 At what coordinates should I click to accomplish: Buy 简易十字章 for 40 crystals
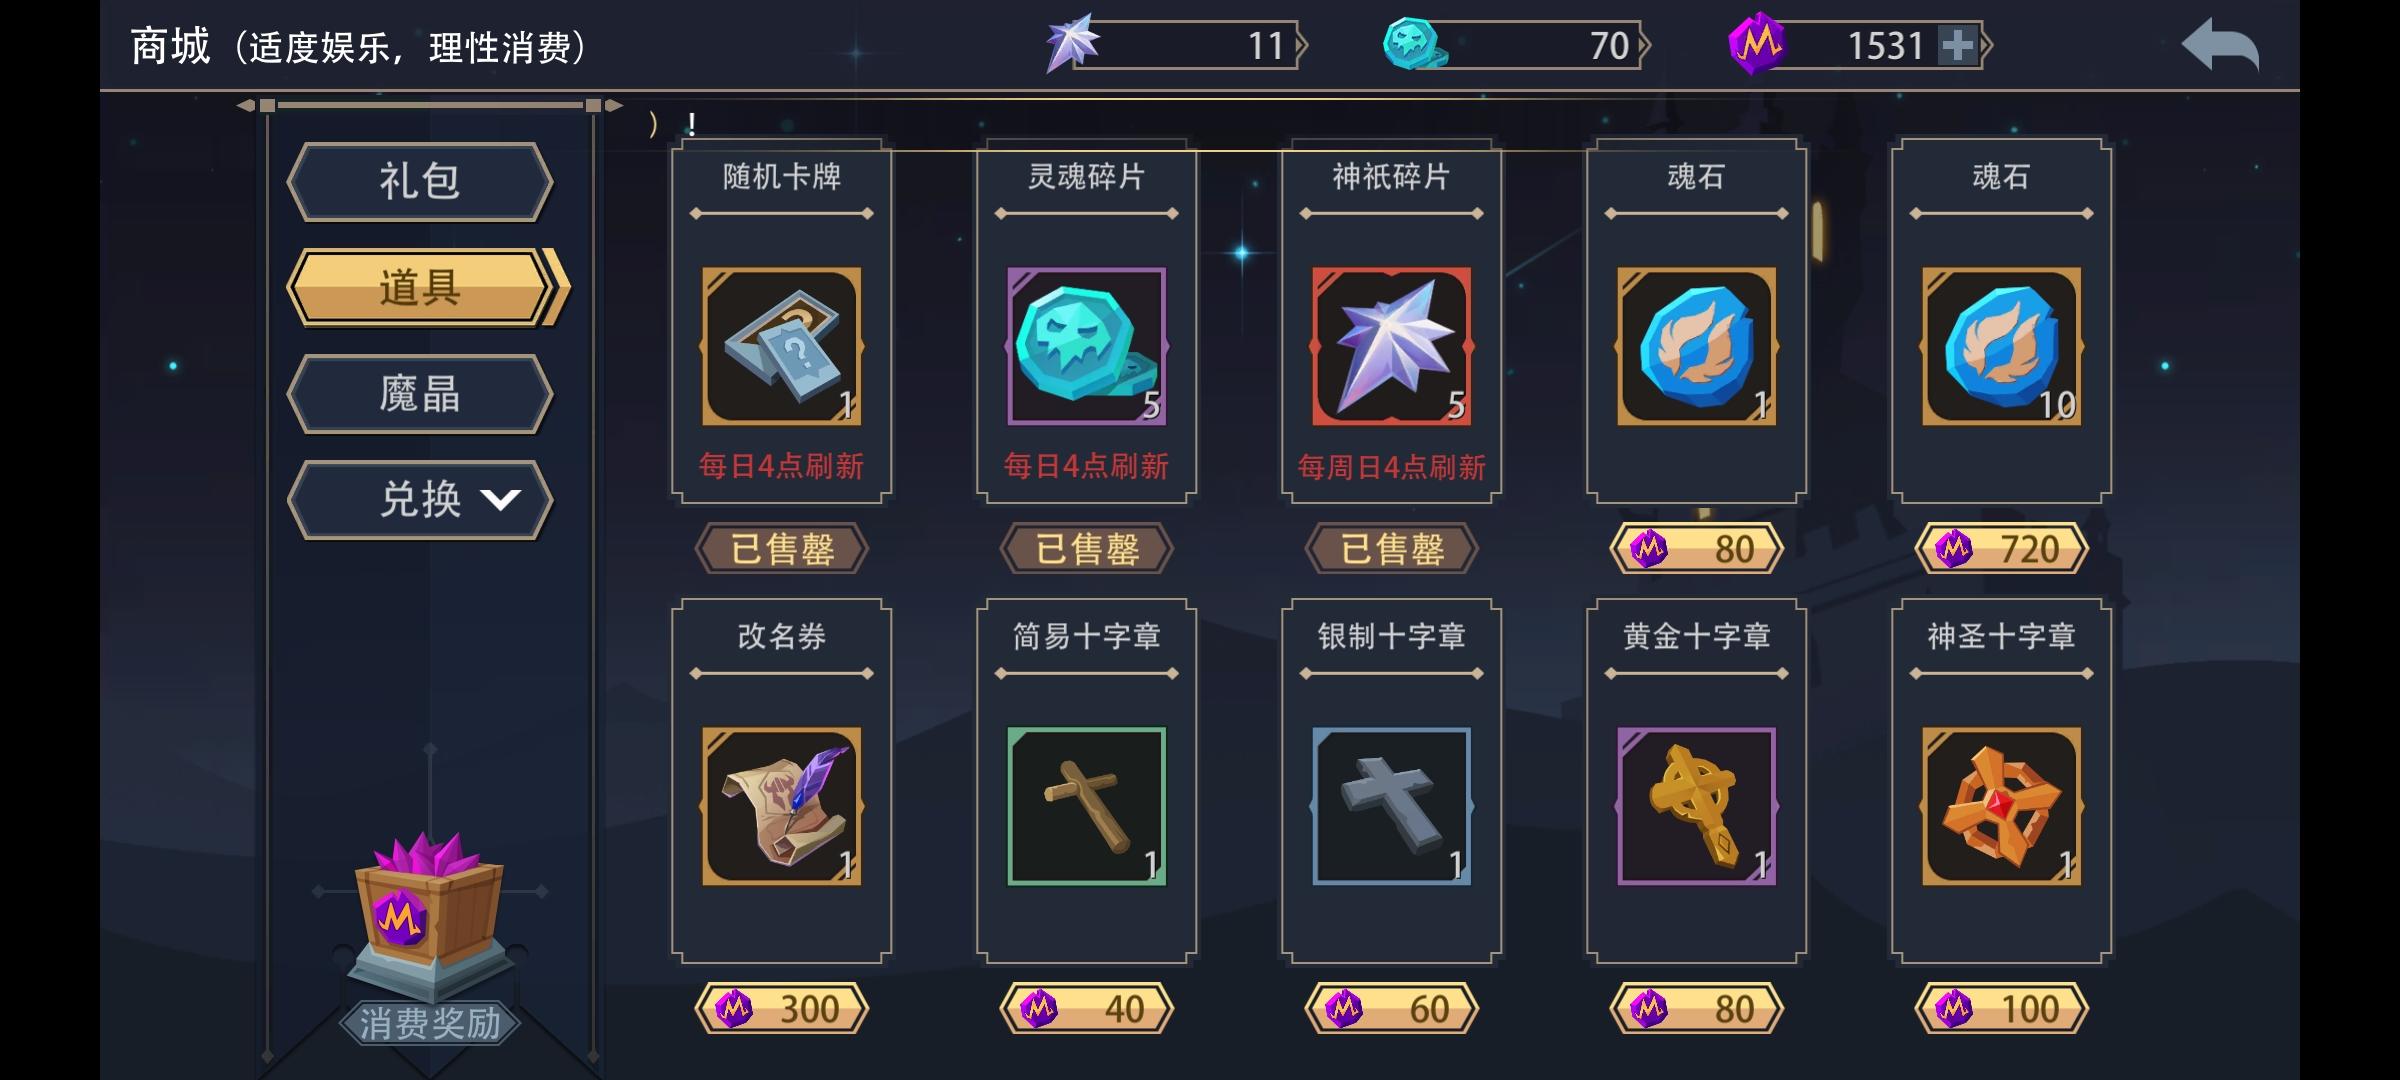[x=1086, y=1008]
